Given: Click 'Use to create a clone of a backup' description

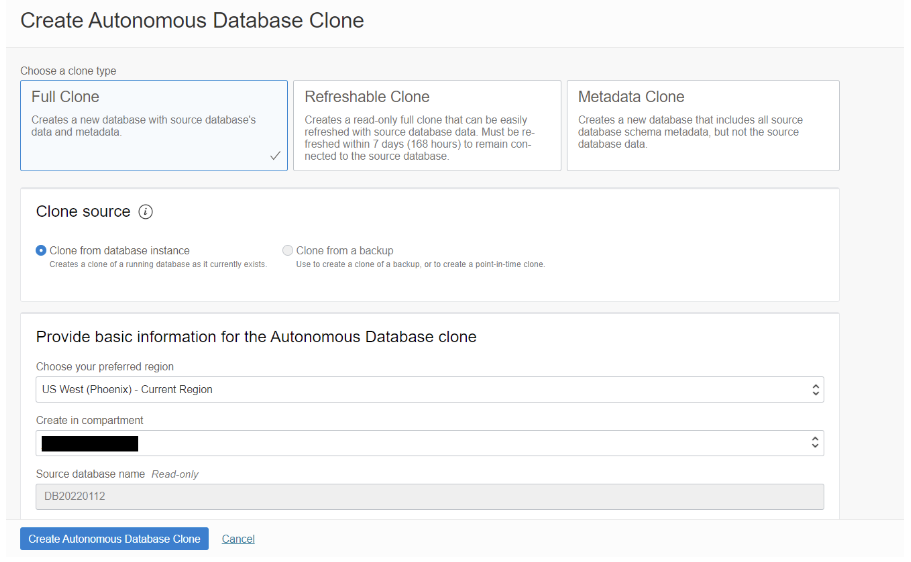Looking at the screenshot, I should coord(421,264).
